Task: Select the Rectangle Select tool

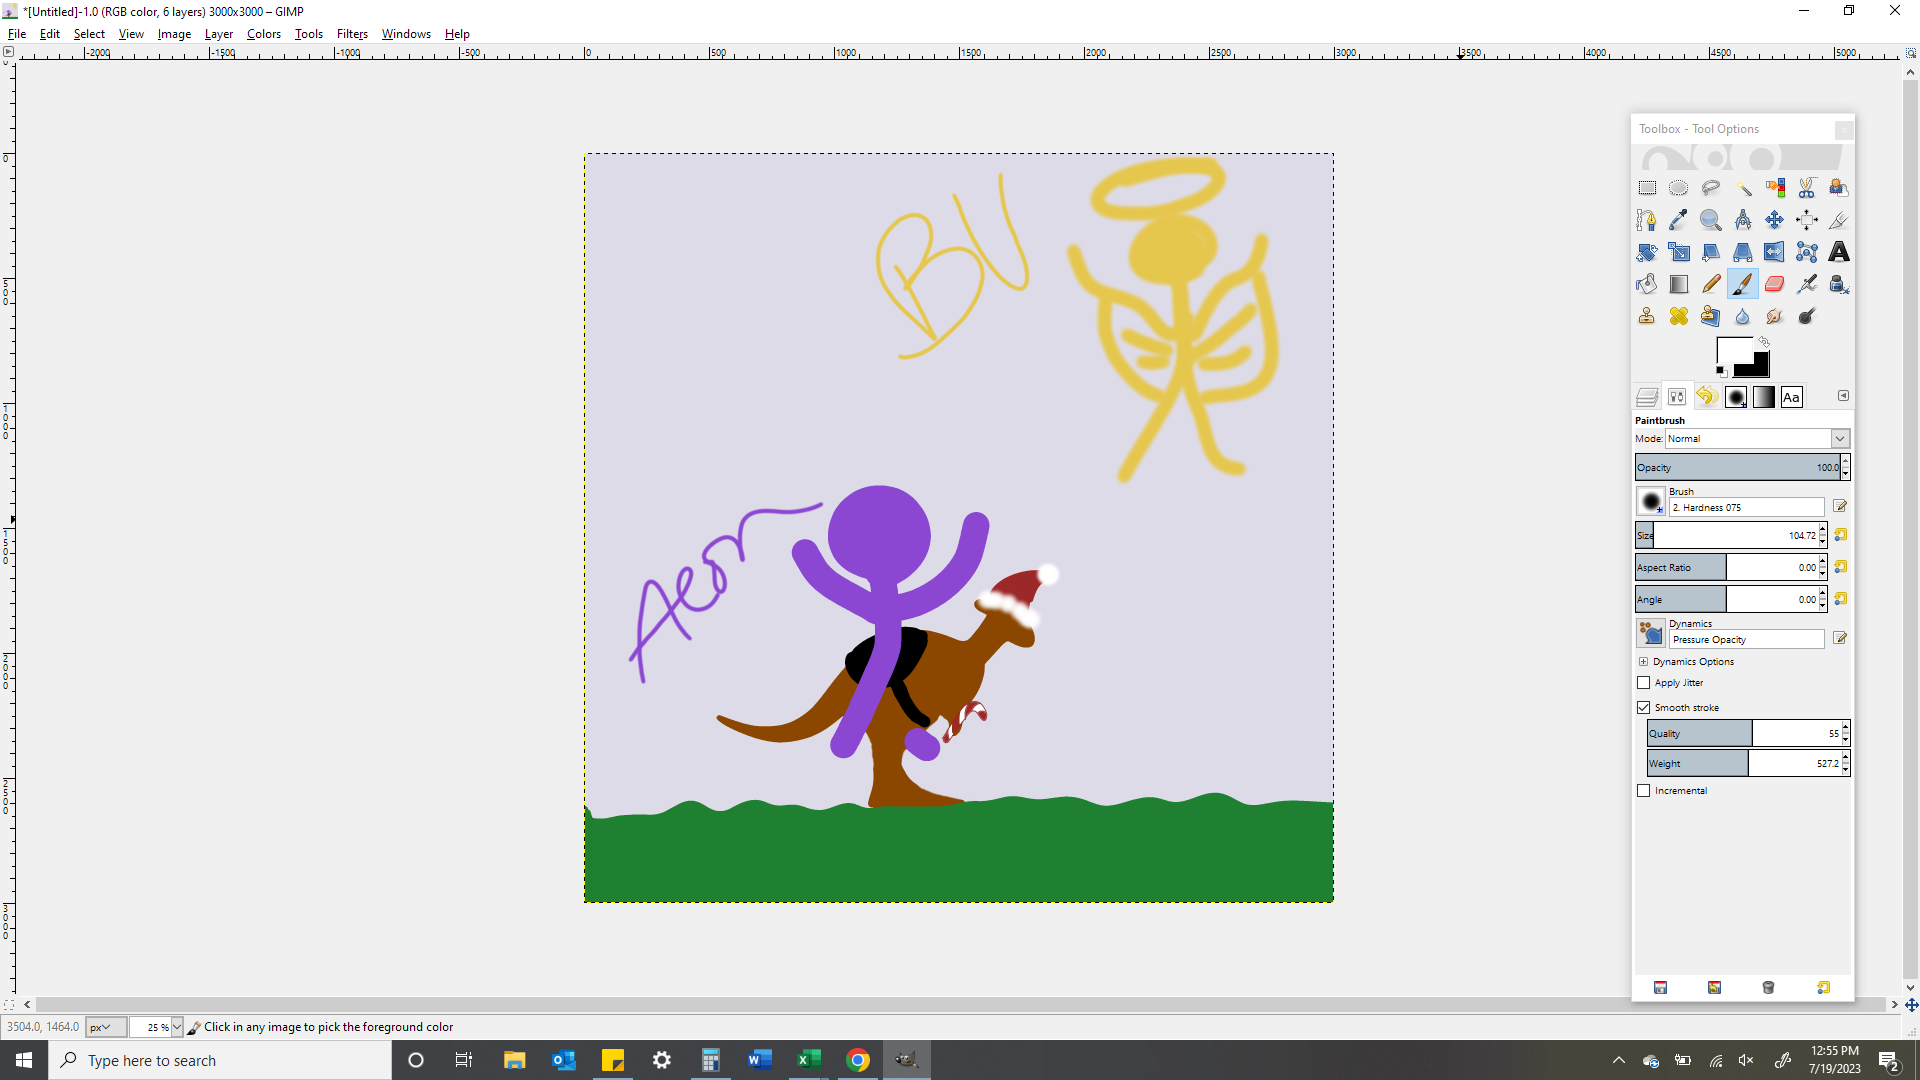Action: coord(1647,188)
